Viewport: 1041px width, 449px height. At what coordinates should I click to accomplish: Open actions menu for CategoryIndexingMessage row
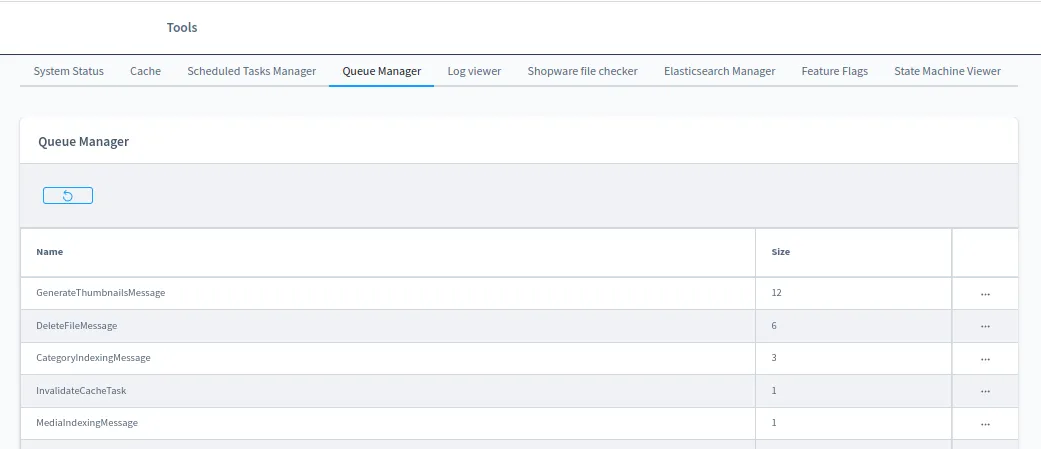[x=985, y=358]
